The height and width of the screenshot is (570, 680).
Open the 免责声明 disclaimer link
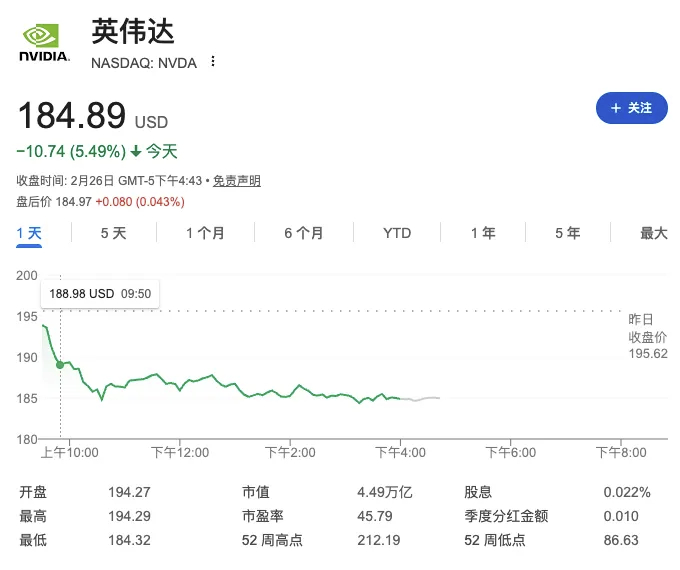click(237, 180)
